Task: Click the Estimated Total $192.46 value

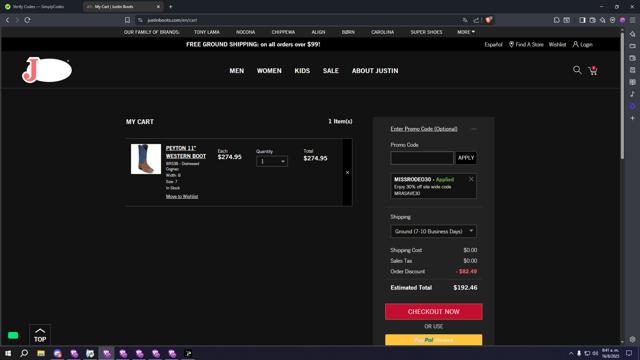Action: tap(465, 287)
